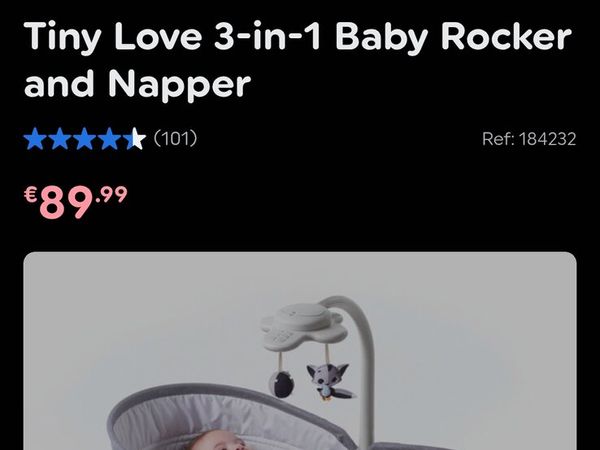Click the word Napper in the title
Screen dimensions: 600x450
point(179,84)
